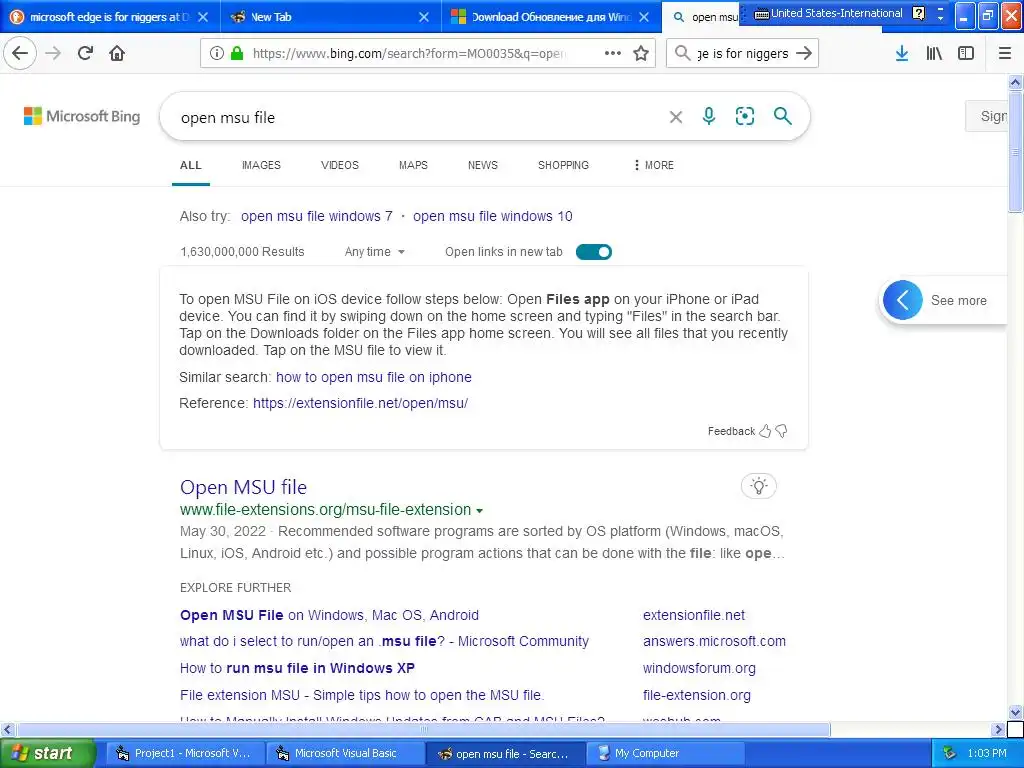Screen dimensions: 1024x768
Task: Visit the answers.microsoft.com link
Action: coord(714,641)
